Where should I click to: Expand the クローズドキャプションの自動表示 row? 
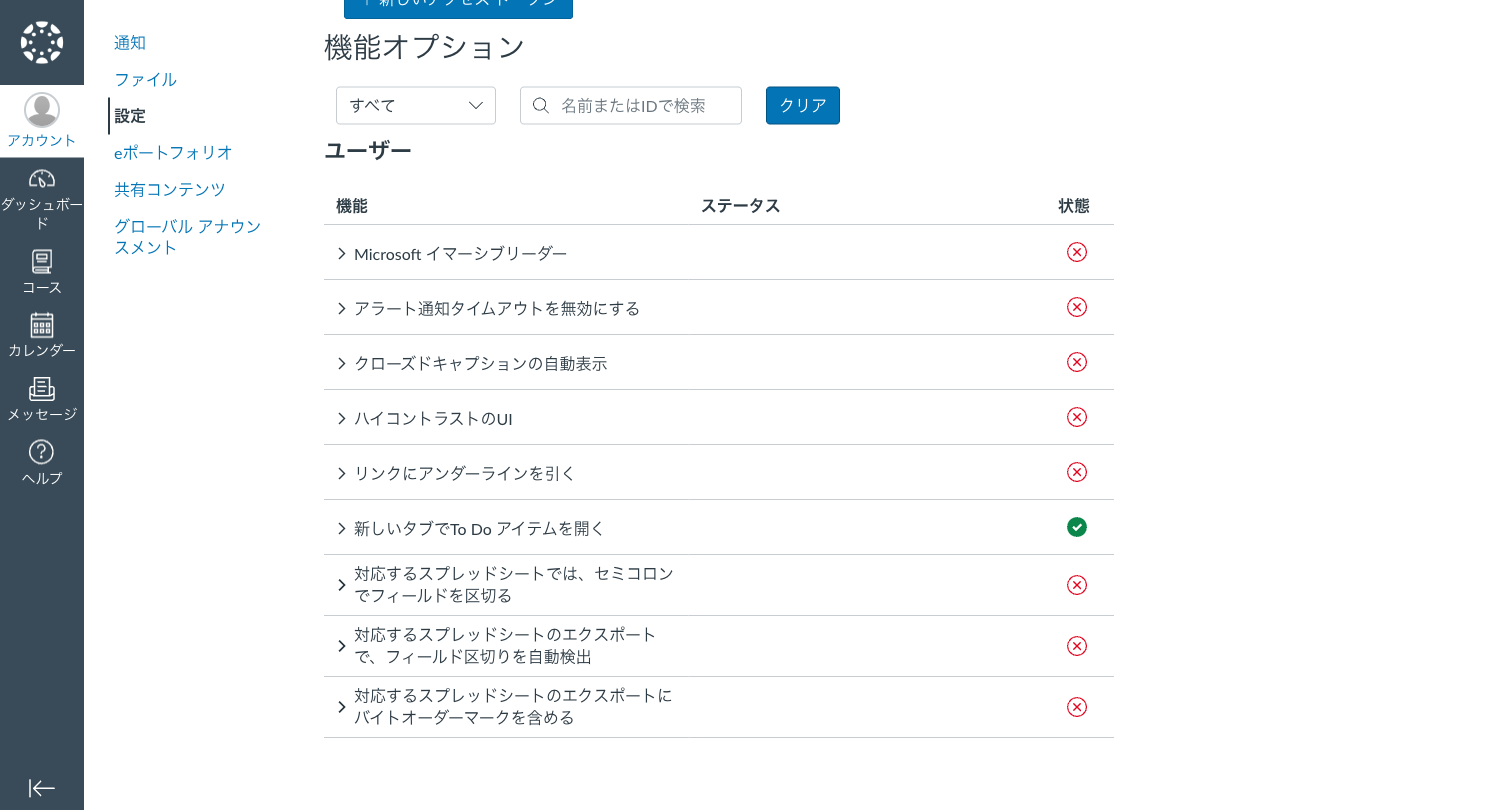(342, 363)
